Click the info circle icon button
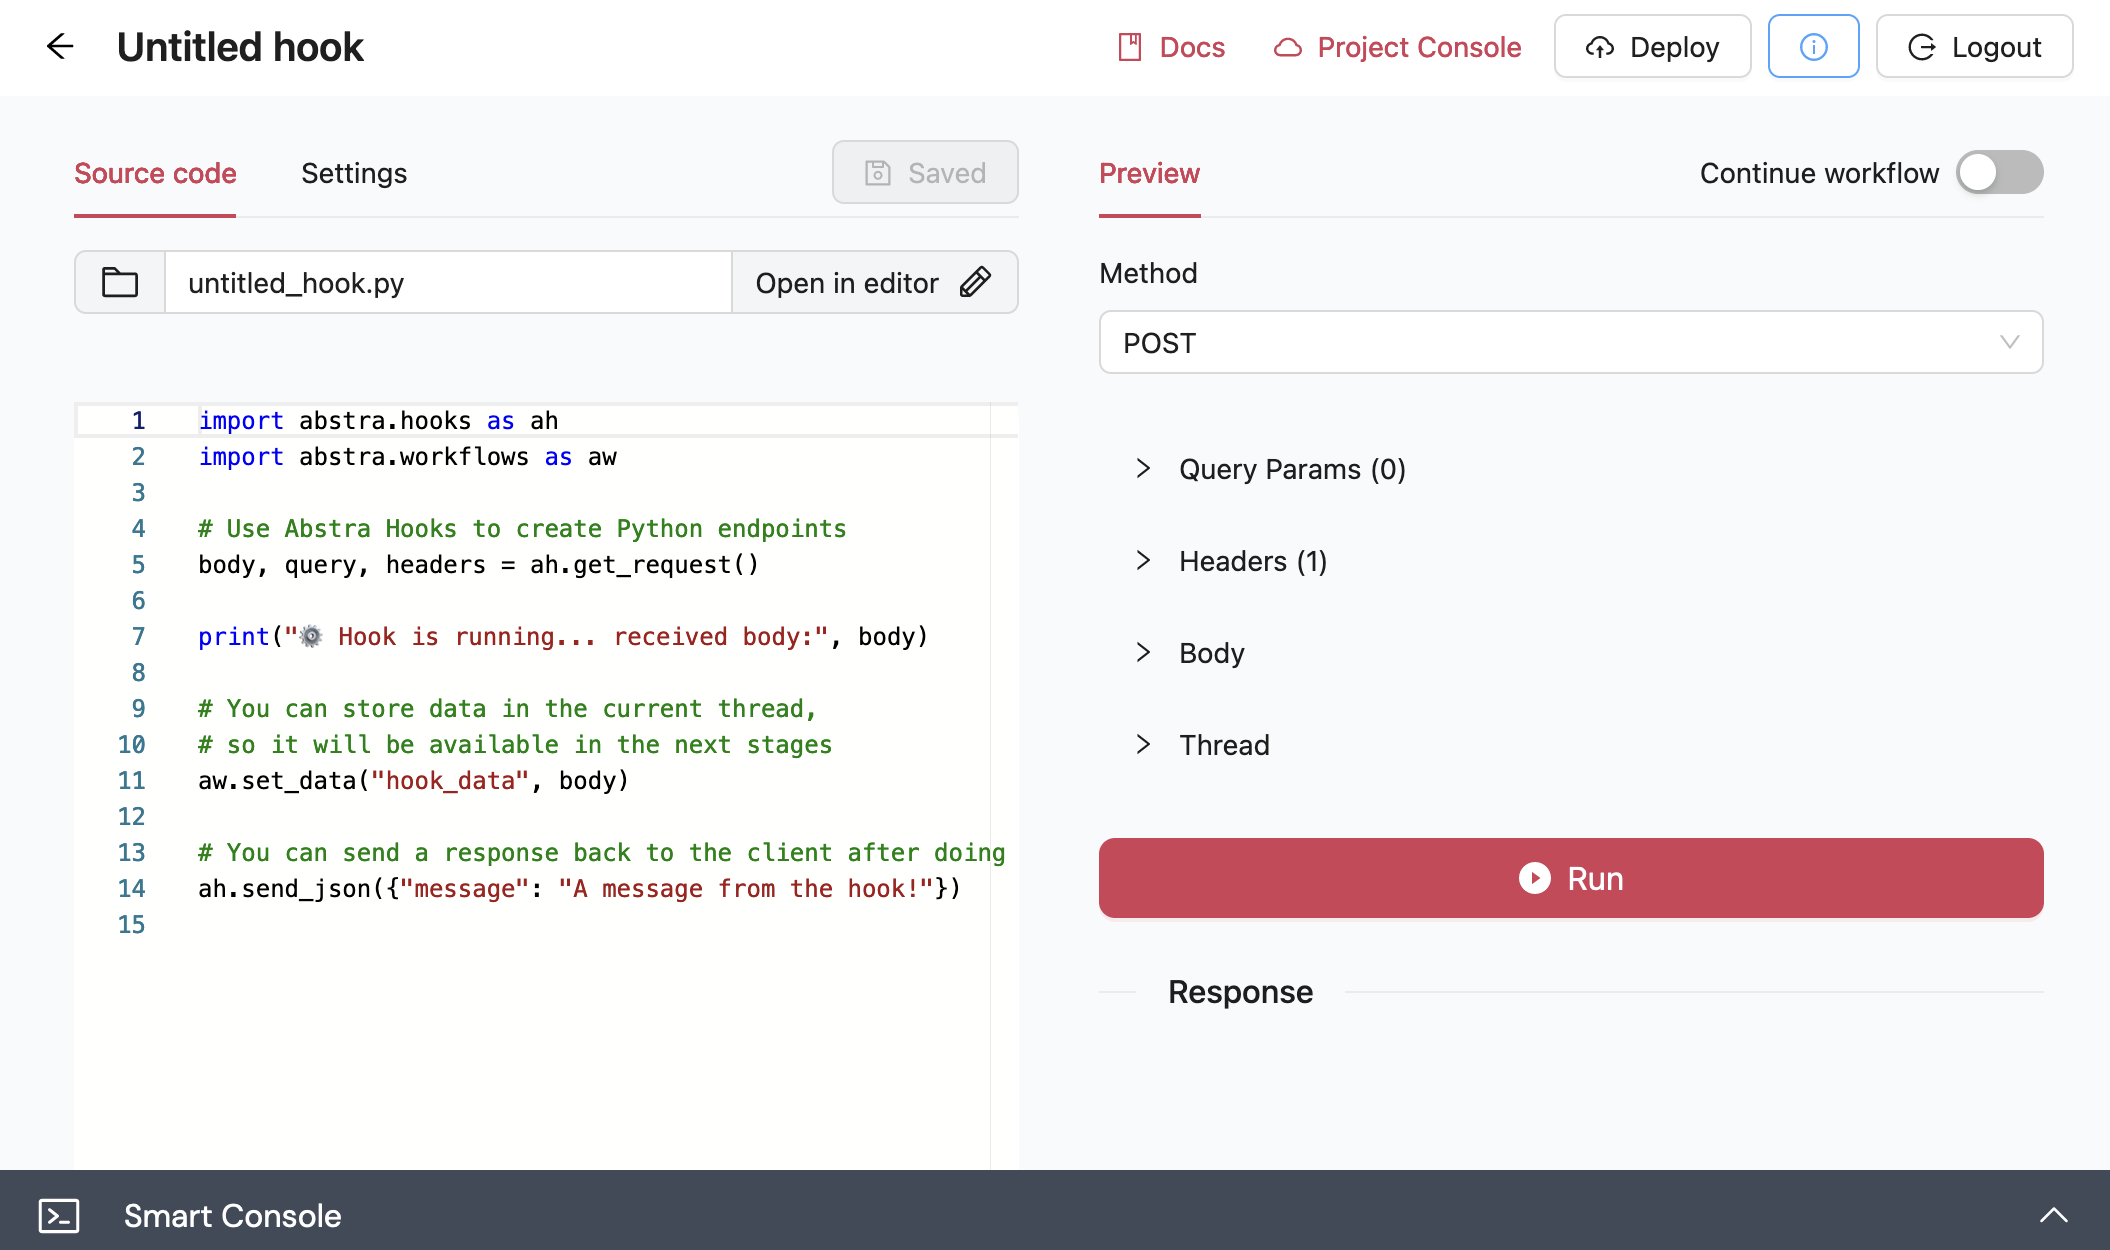The image size is (2110, 1250). [x=1813, y=46]
